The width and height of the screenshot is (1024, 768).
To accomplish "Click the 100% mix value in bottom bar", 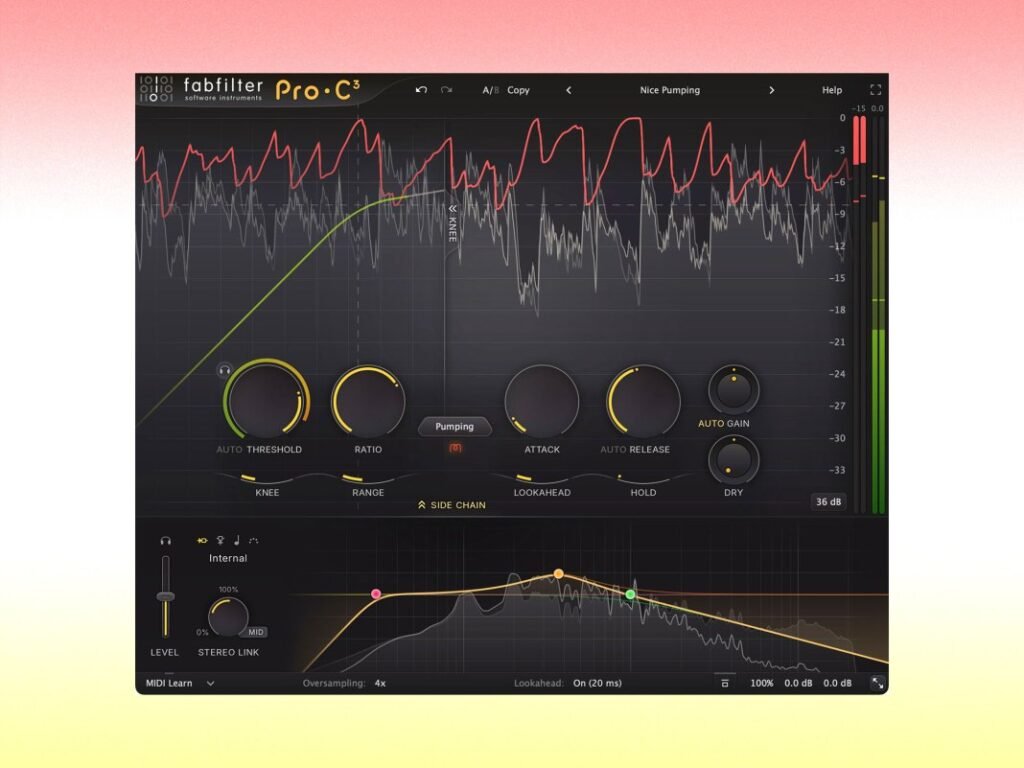I will pos(761,683).
